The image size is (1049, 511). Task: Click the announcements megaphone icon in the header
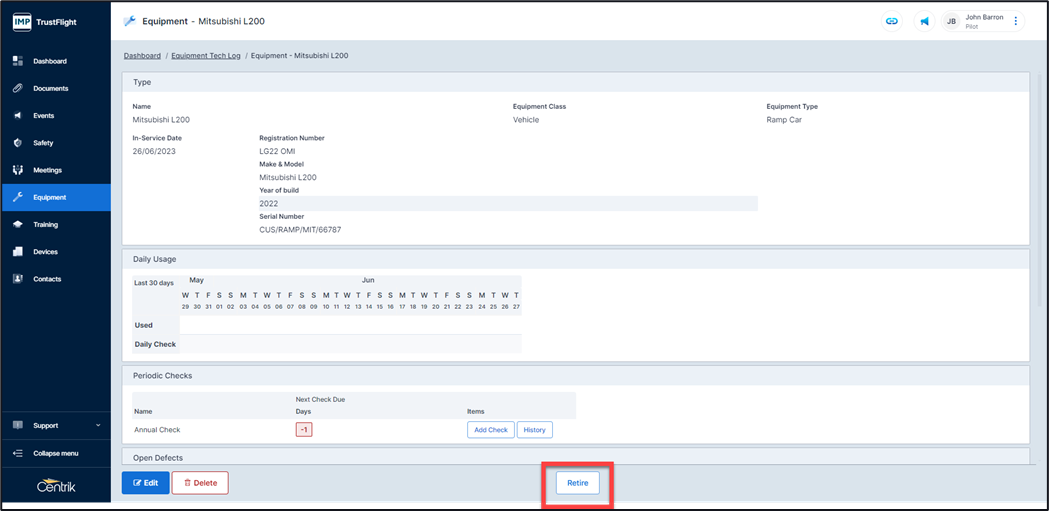click(924, 21)
